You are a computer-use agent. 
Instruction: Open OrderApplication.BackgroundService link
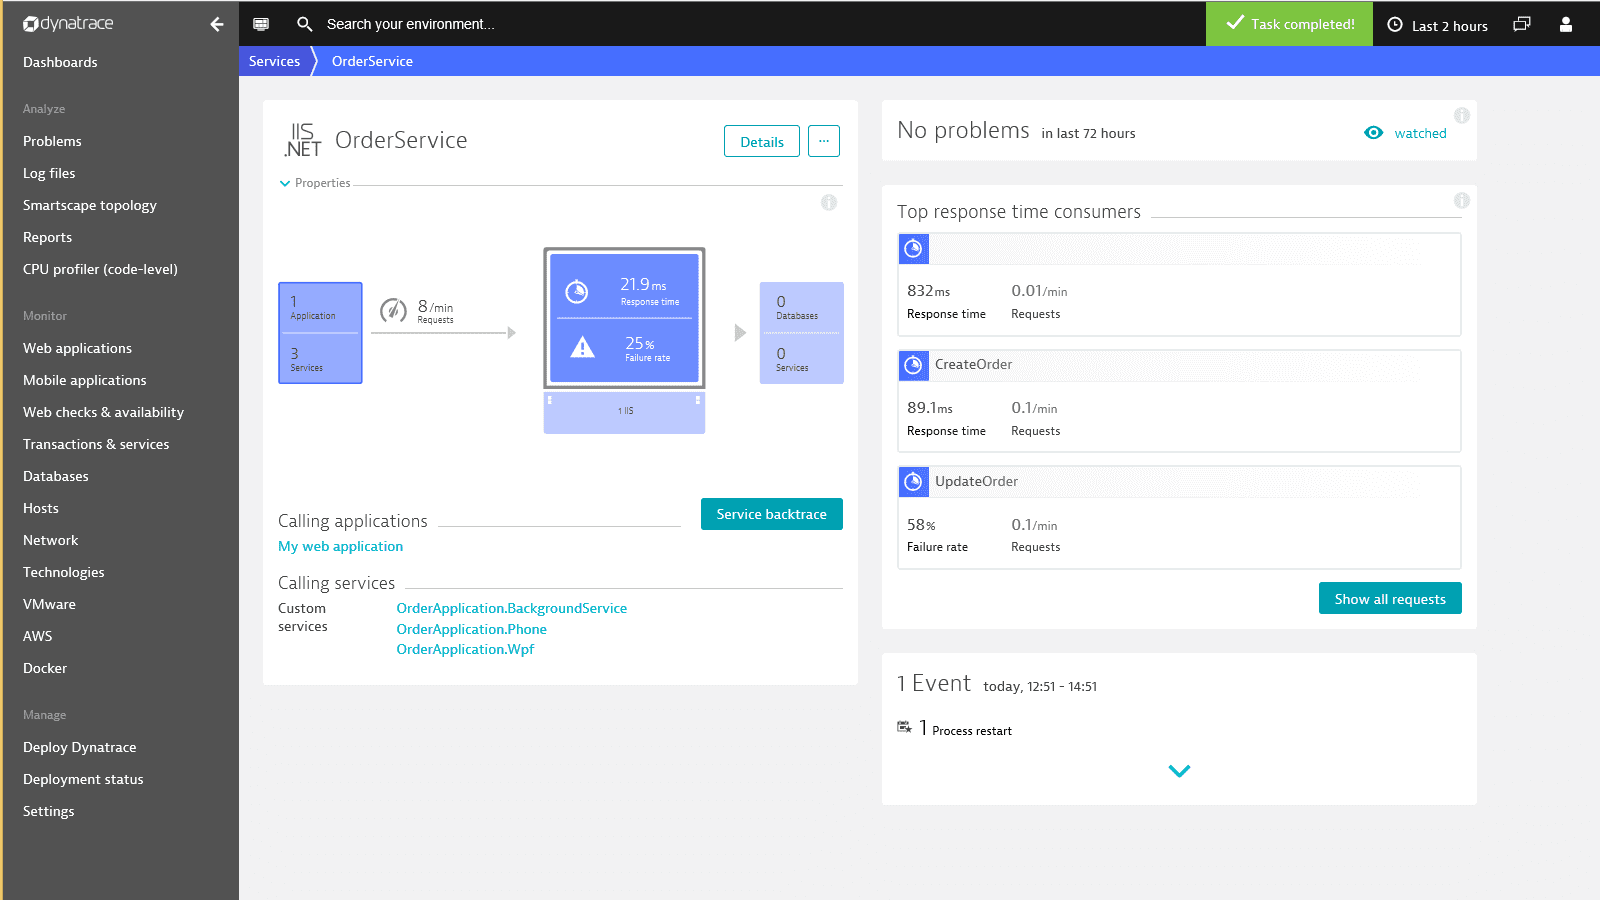click(511, 608)
